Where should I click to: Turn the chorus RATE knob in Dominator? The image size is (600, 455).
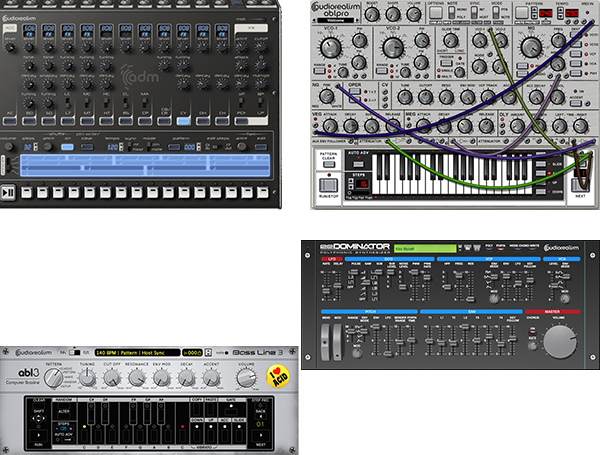tap(532, 346)
